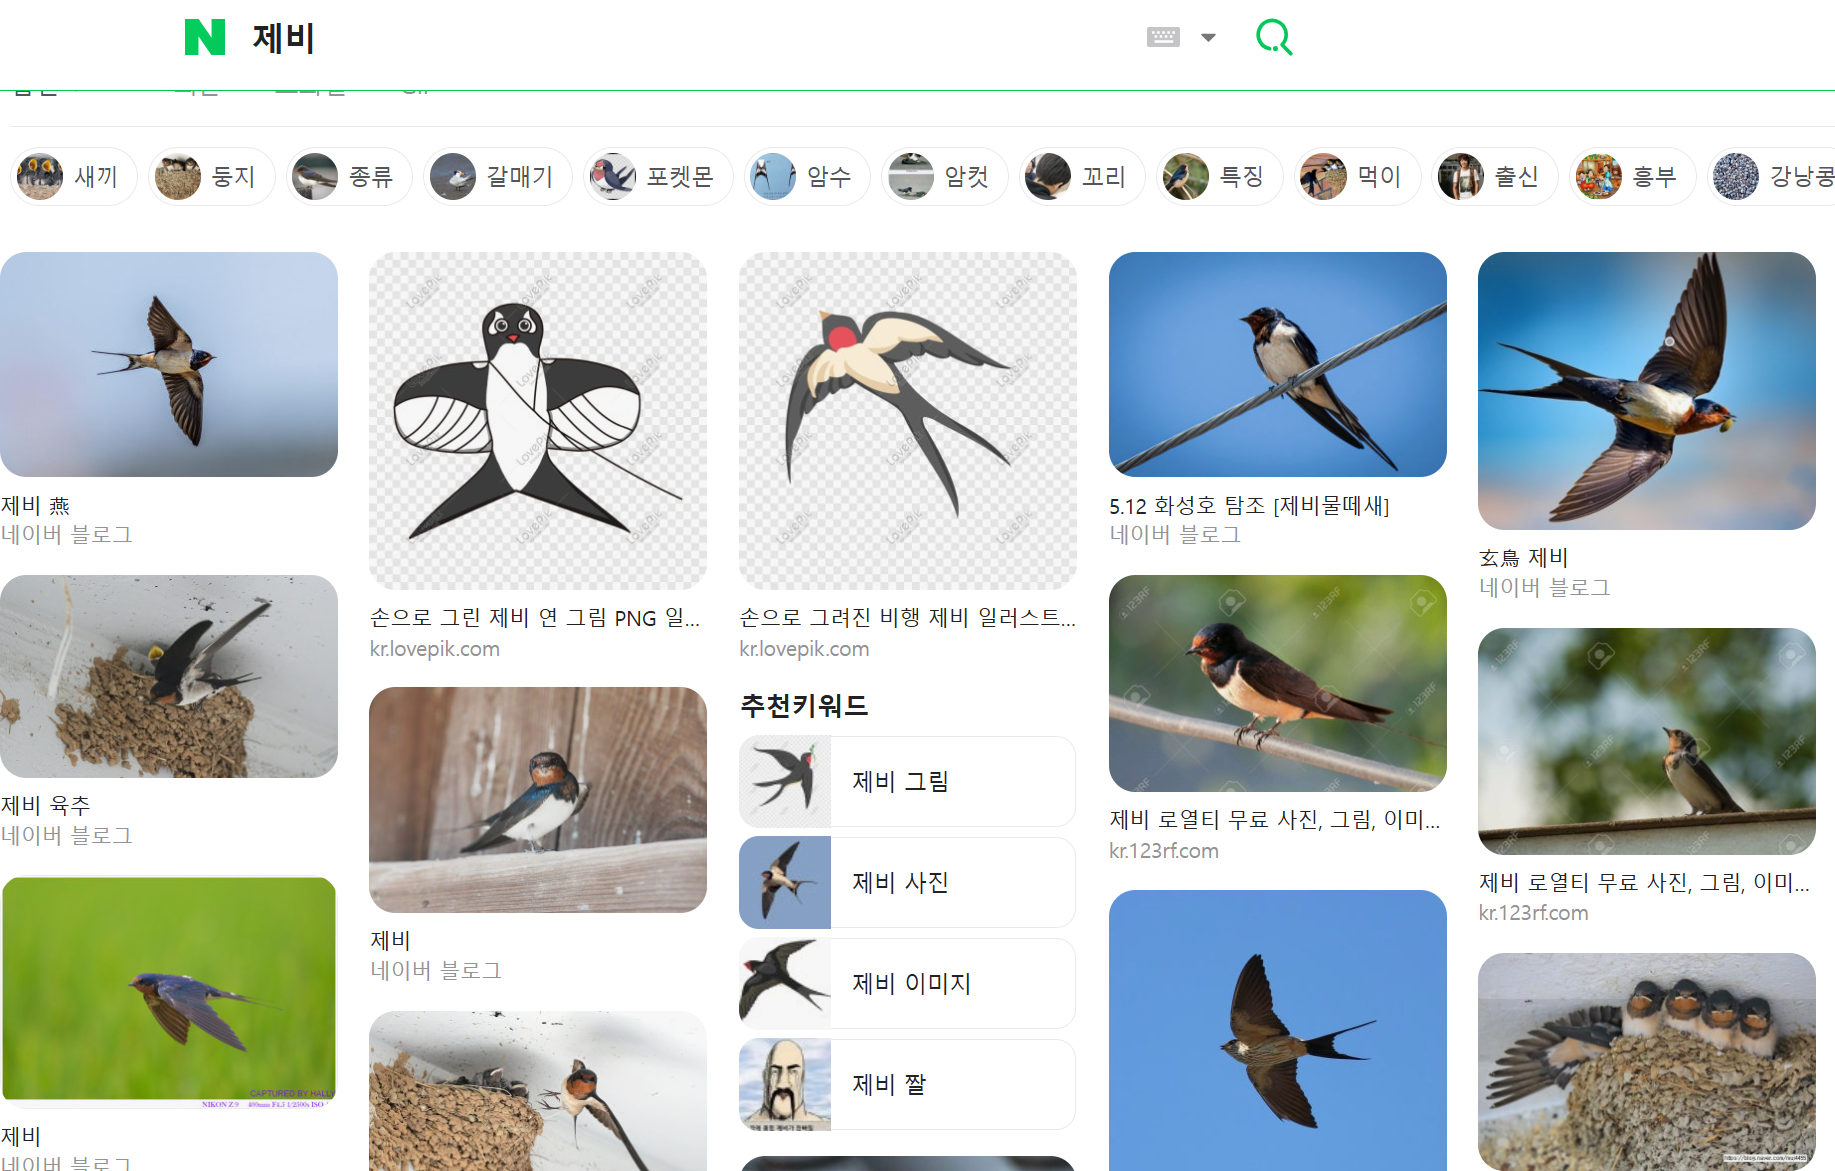Screen dimensions: 1835x1171
Task: Open the swallow against green background photo
Action: 169,990
